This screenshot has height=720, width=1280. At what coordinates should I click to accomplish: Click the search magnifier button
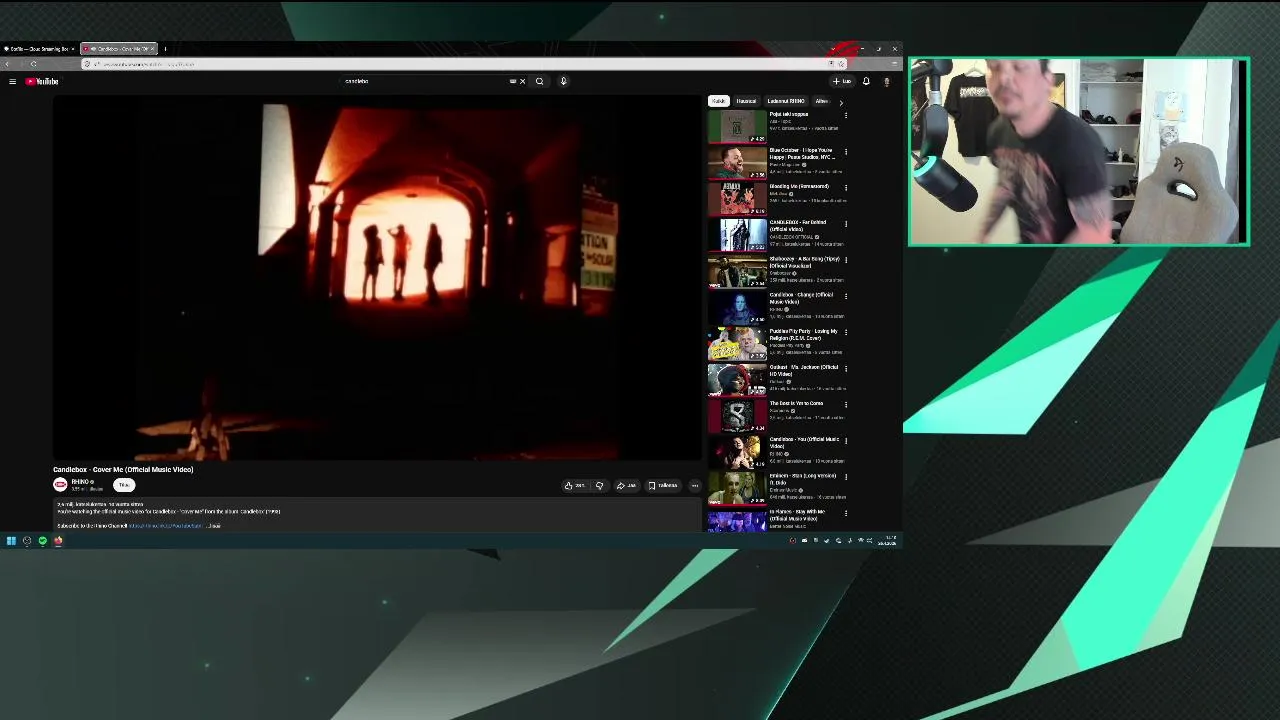point(539,81)
